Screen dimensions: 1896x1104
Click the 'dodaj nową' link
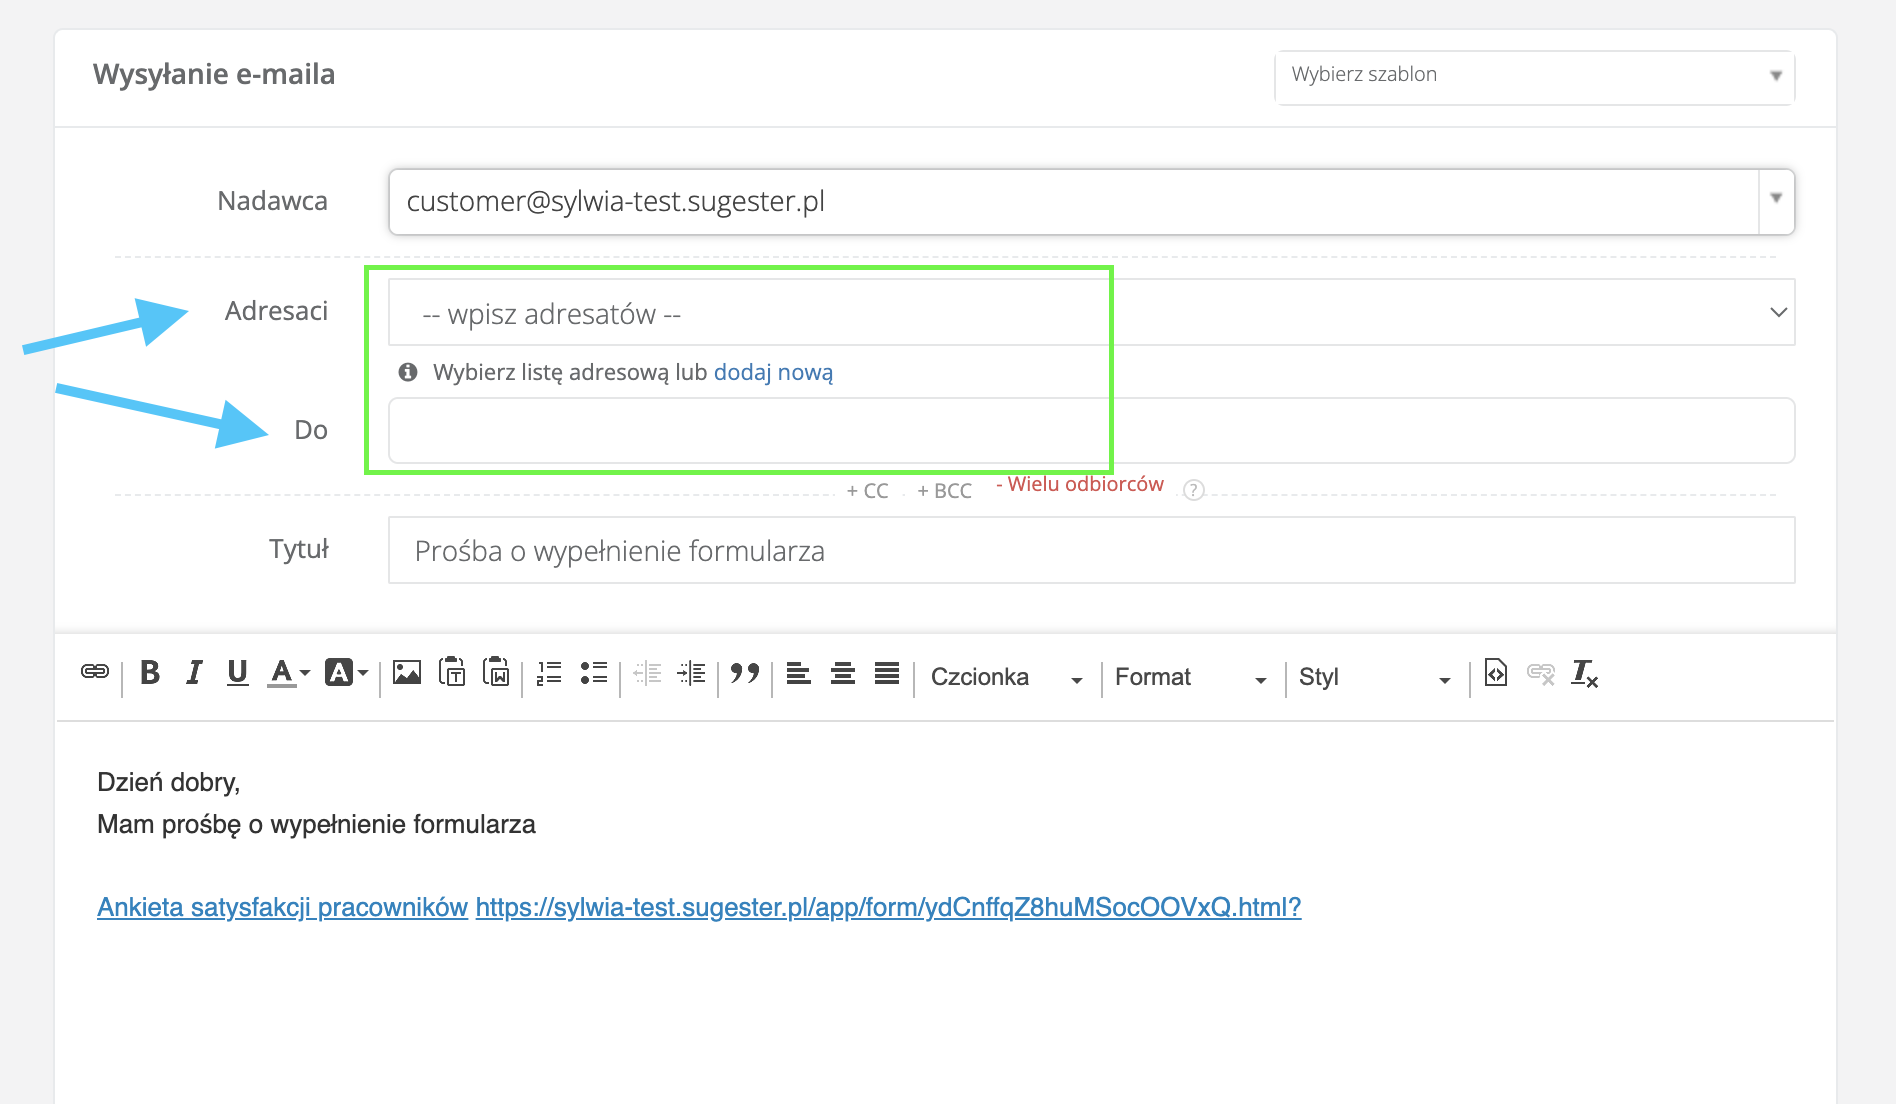click(773, 373)
